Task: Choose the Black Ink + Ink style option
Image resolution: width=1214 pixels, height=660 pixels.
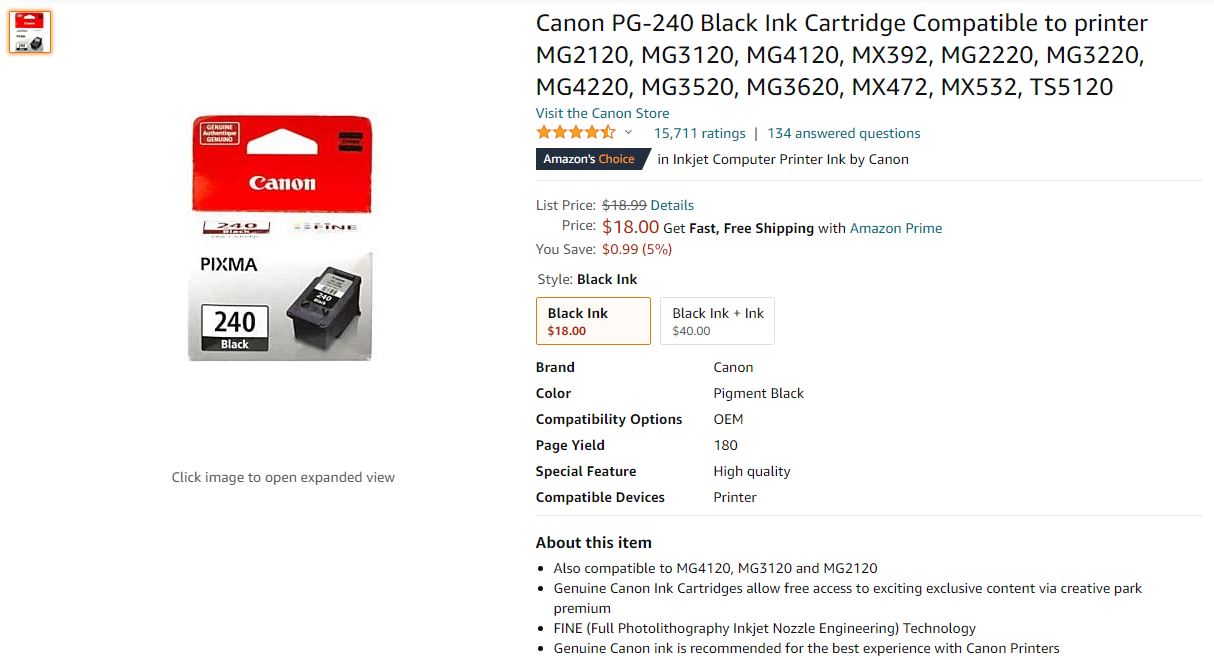Action: point(716,320)
